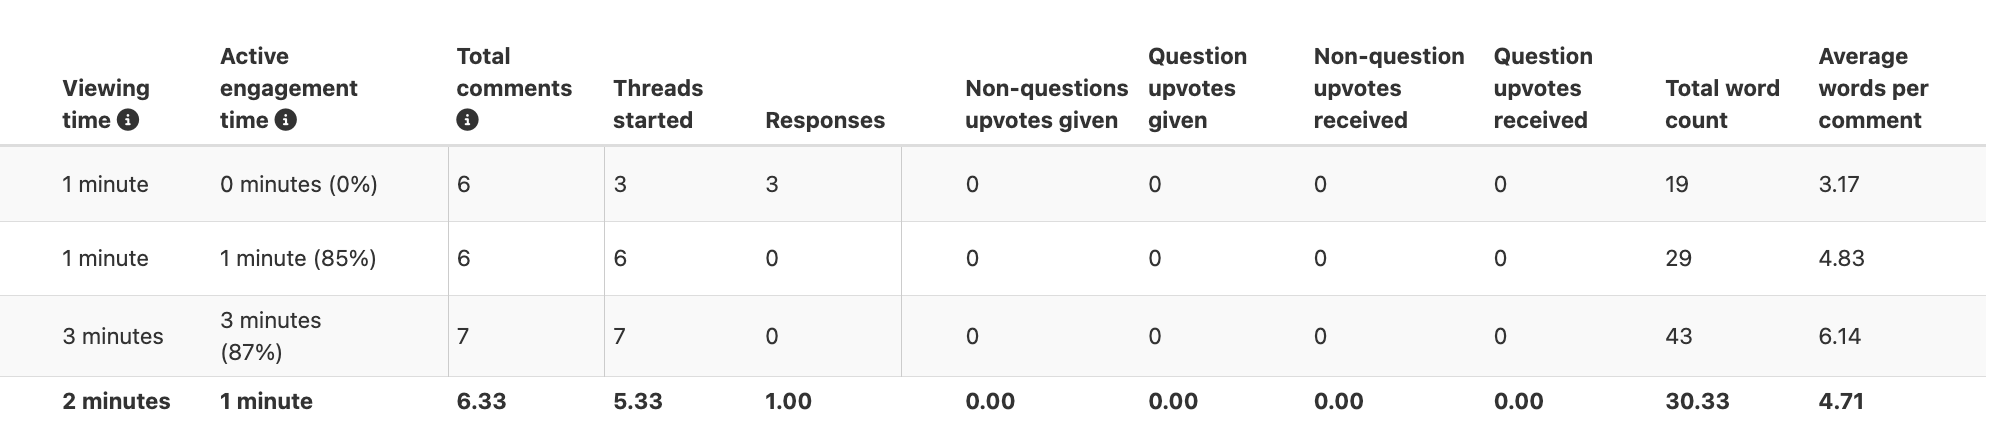Click the Viewing time info icon
The height and width of the screenshot is (448, 1992).
pyautogui.click(x=128, y=120)
